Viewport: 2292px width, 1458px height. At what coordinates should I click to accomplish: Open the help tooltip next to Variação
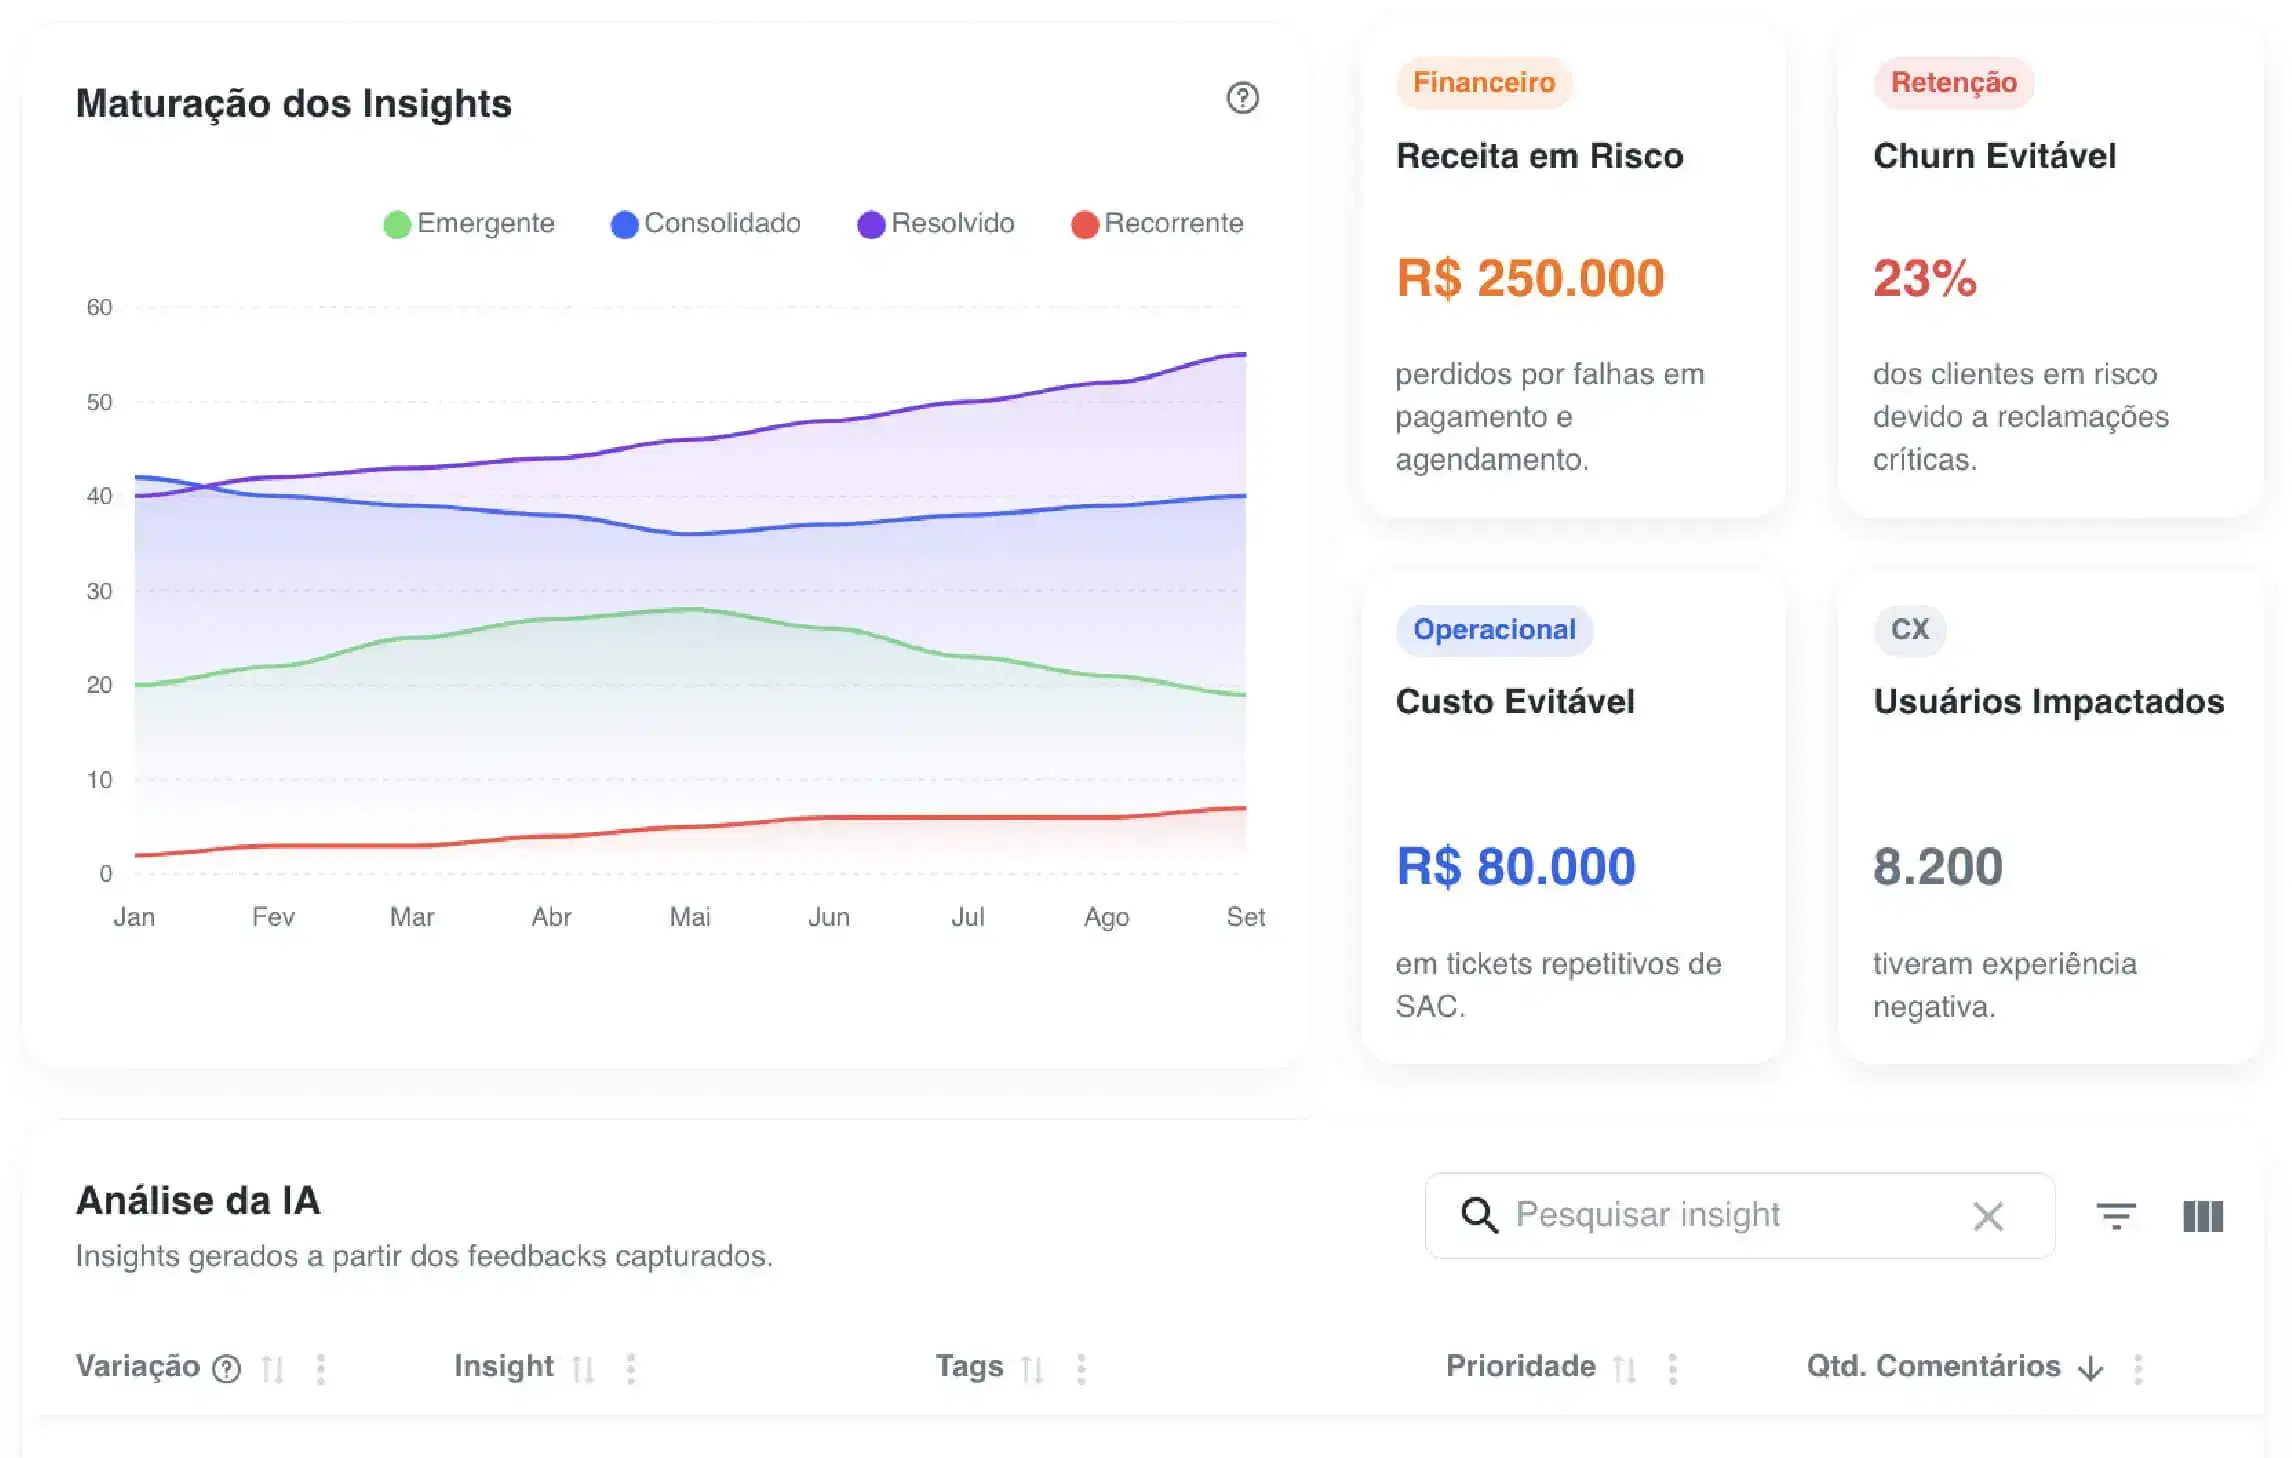point(228,1366)
